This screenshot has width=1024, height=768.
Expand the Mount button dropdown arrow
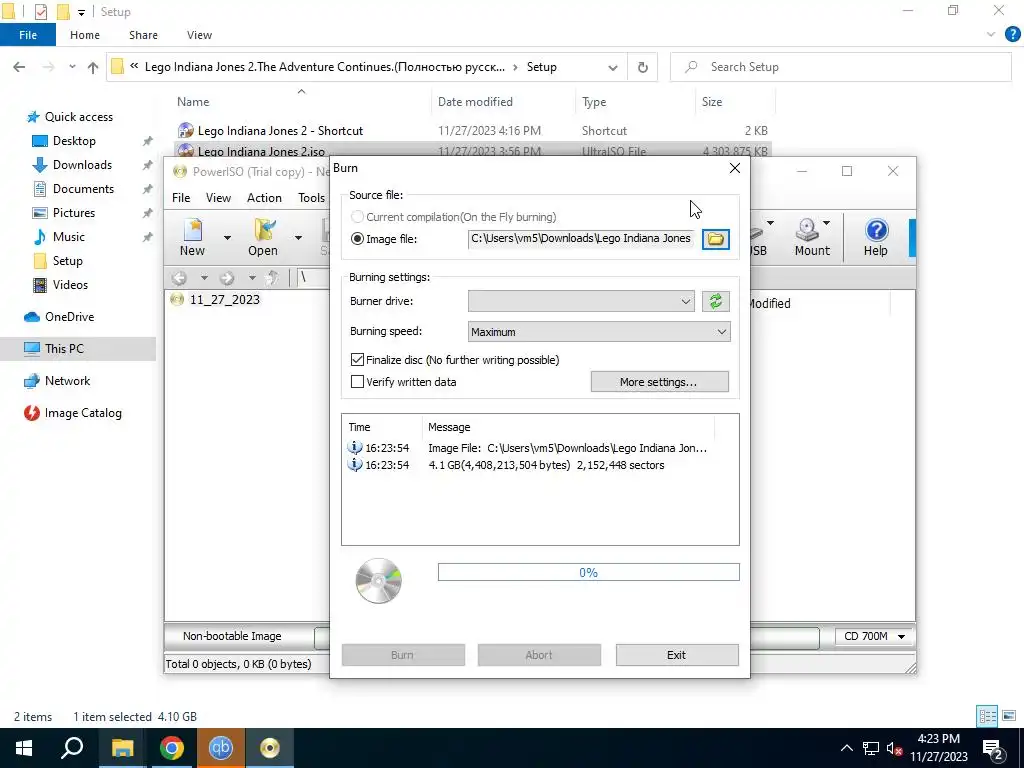click(826, 223)
